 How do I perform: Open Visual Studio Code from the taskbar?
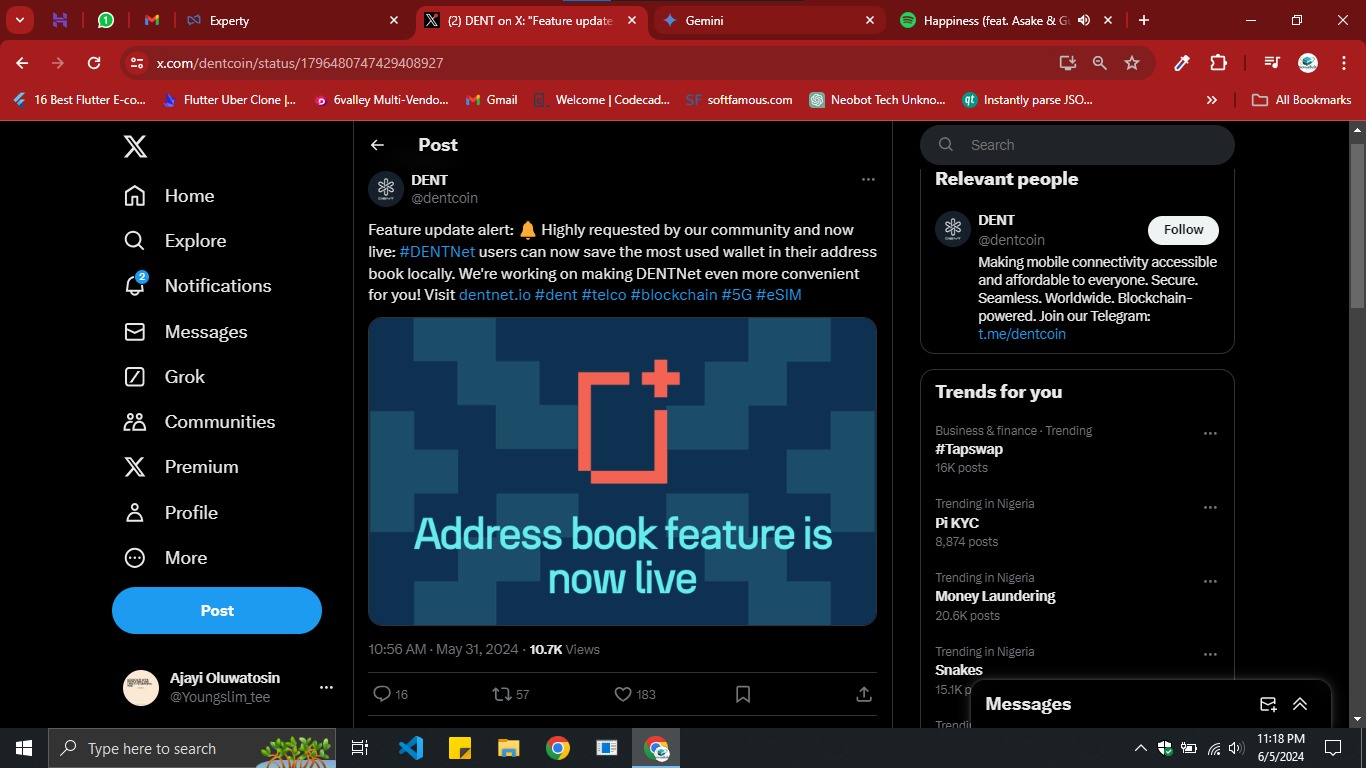click(x=411, y=748)
